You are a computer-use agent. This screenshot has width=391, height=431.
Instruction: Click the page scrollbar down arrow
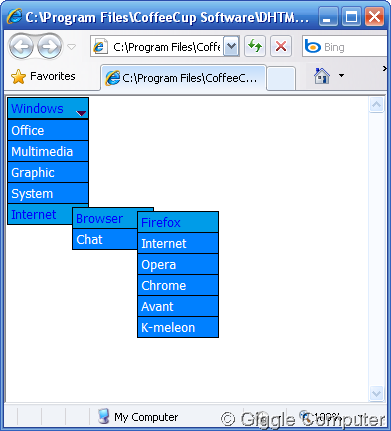pyautogui.click(x=376, y=393)
